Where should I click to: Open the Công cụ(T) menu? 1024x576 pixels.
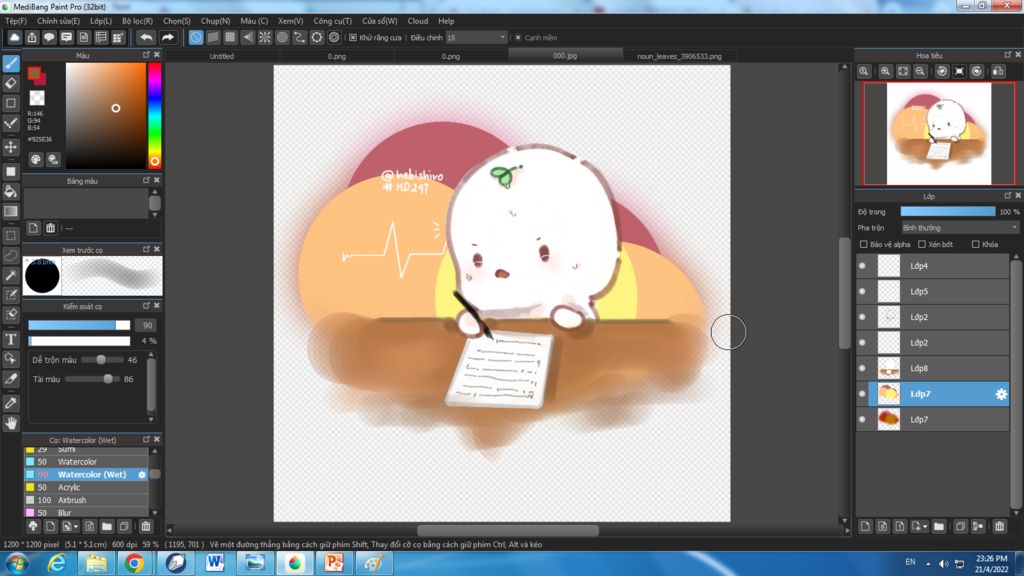coord(332,21)
